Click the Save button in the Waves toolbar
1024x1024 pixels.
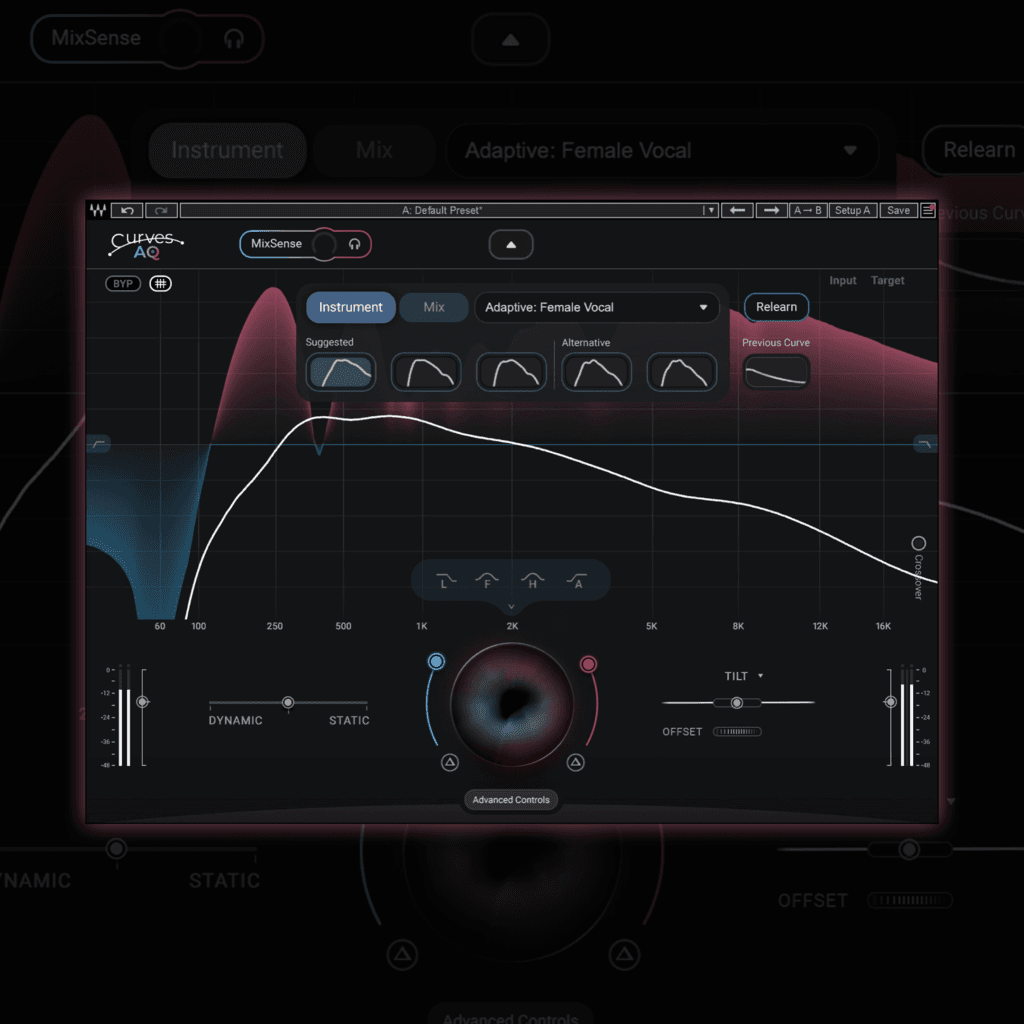pyautogui.click(x=898, y=210)
